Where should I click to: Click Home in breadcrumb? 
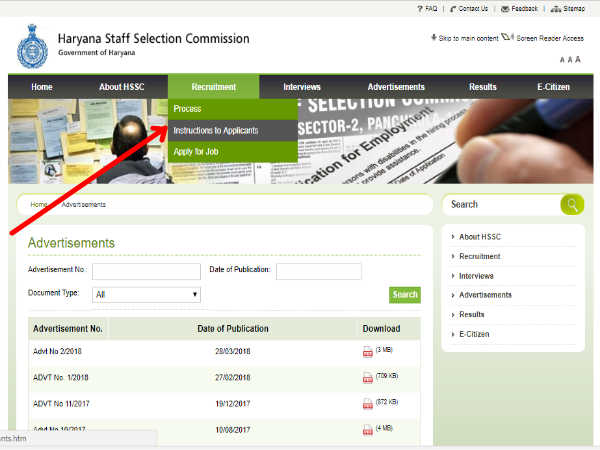[39, 205]
